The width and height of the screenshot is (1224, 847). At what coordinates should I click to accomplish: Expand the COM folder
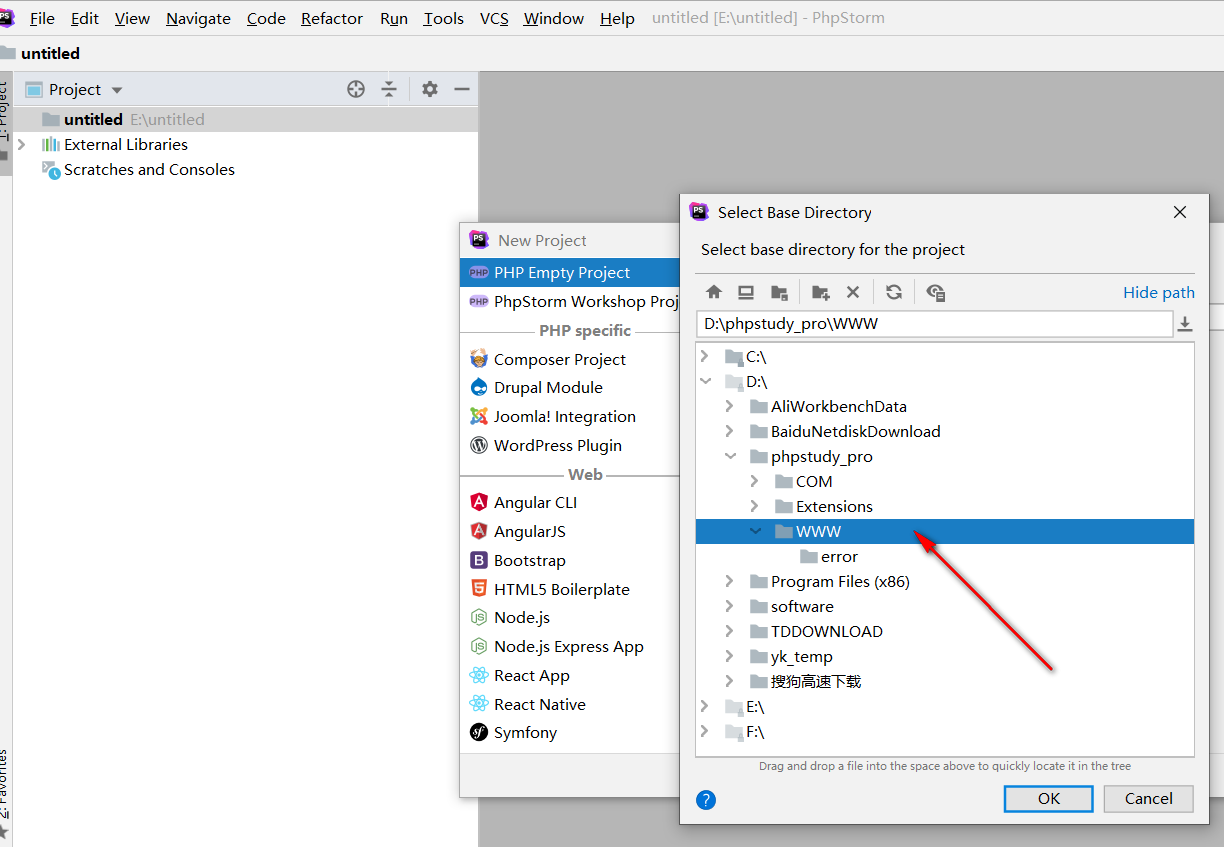coord(755,481)
